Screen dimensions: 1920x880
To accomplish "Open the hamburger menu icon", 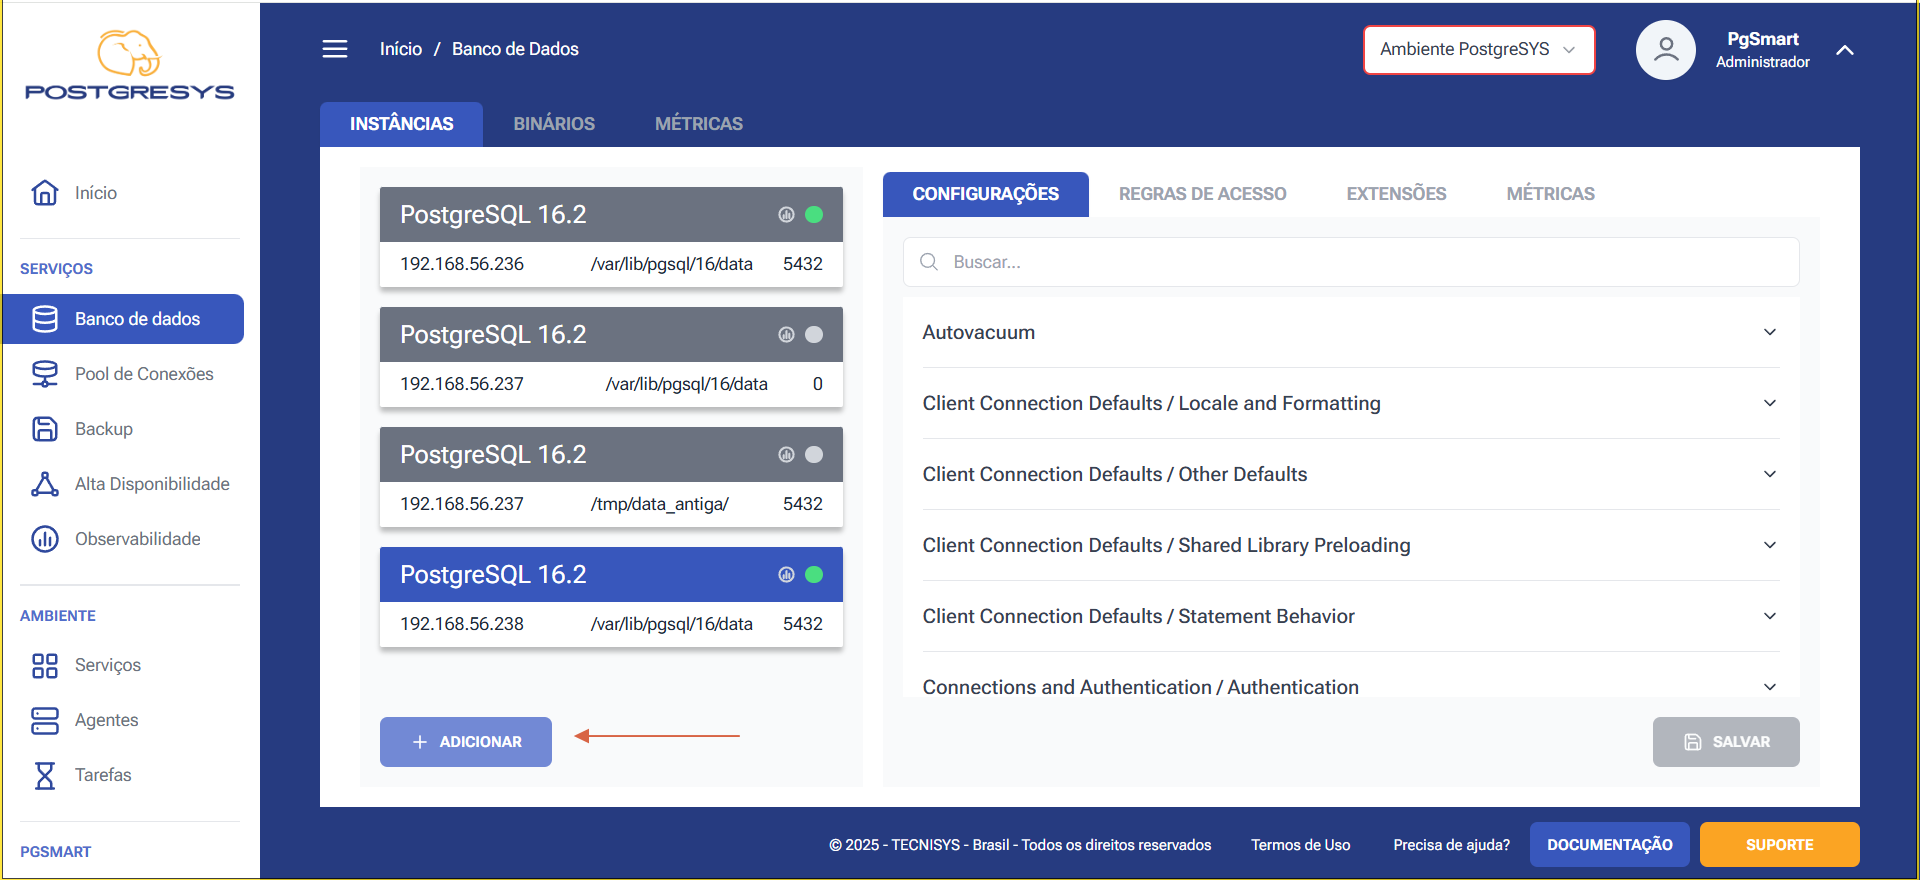I will click(x=335, y=49).
